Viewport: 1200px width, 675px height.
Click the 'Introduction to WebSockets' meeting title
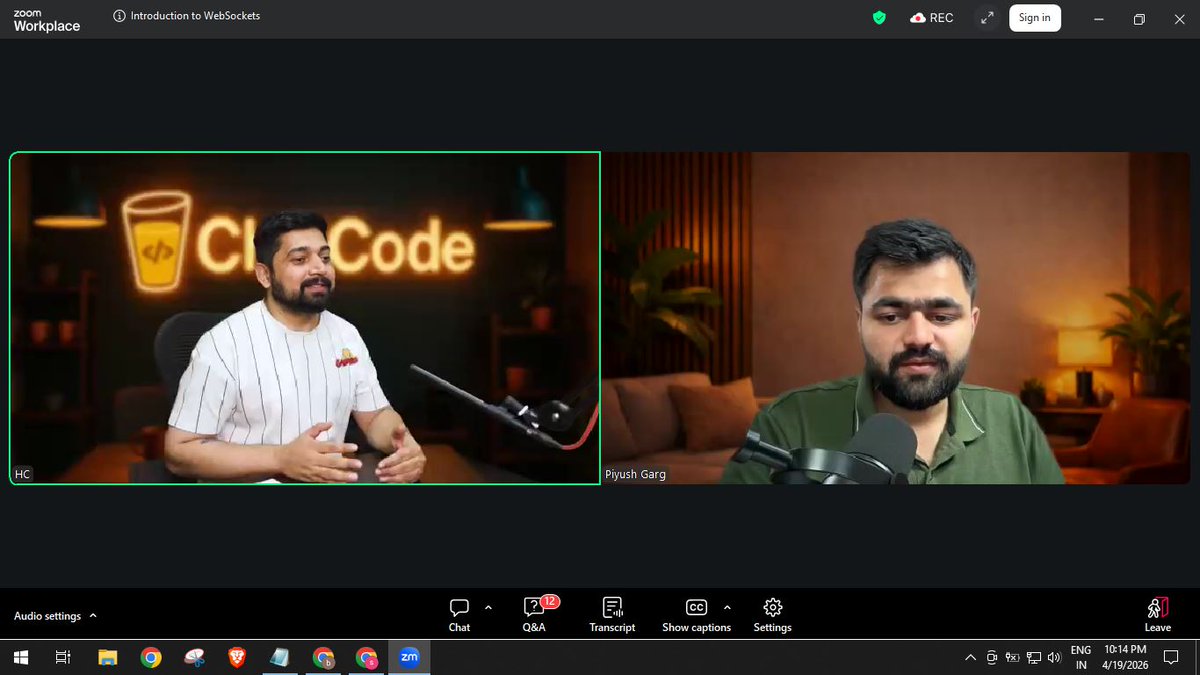(x=195, y=16)
